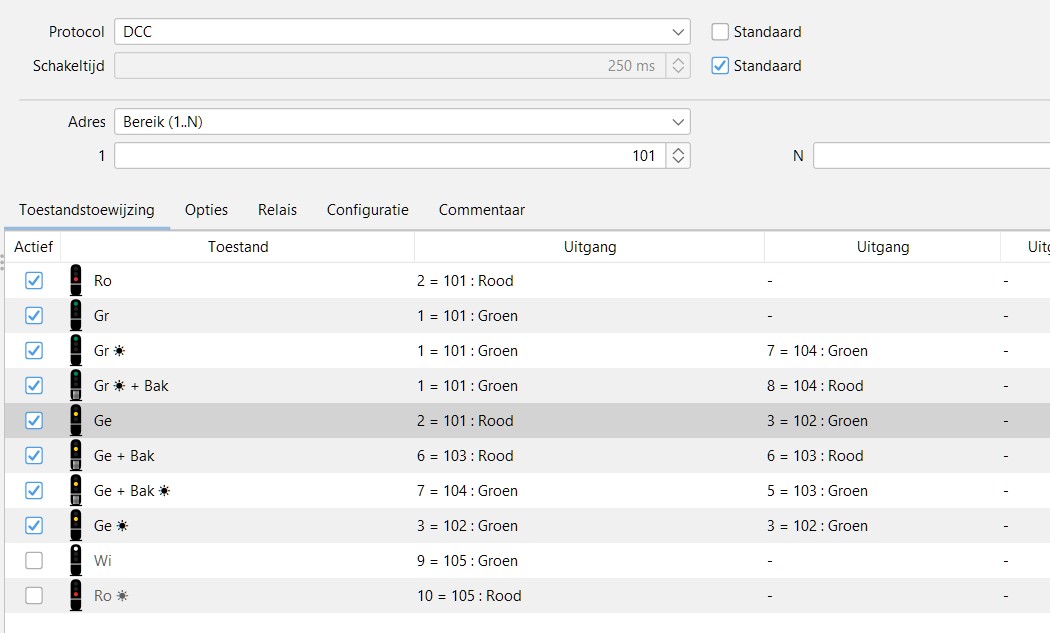Select signal icon in Ge + Bak row
Viewport: 1050px width, 633px height.
click(76, 456)
